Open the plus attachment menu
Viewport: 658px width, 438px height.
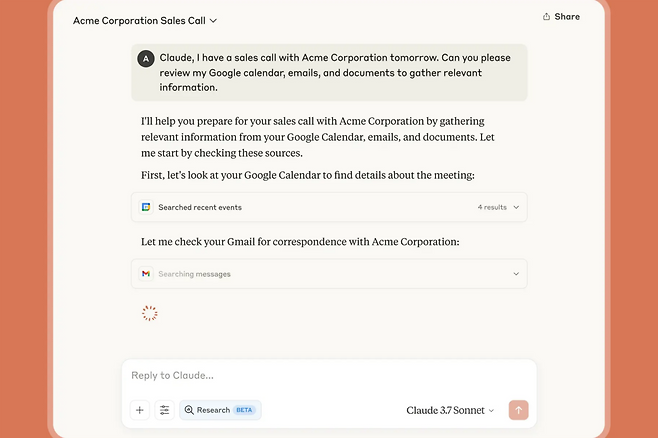140,410
